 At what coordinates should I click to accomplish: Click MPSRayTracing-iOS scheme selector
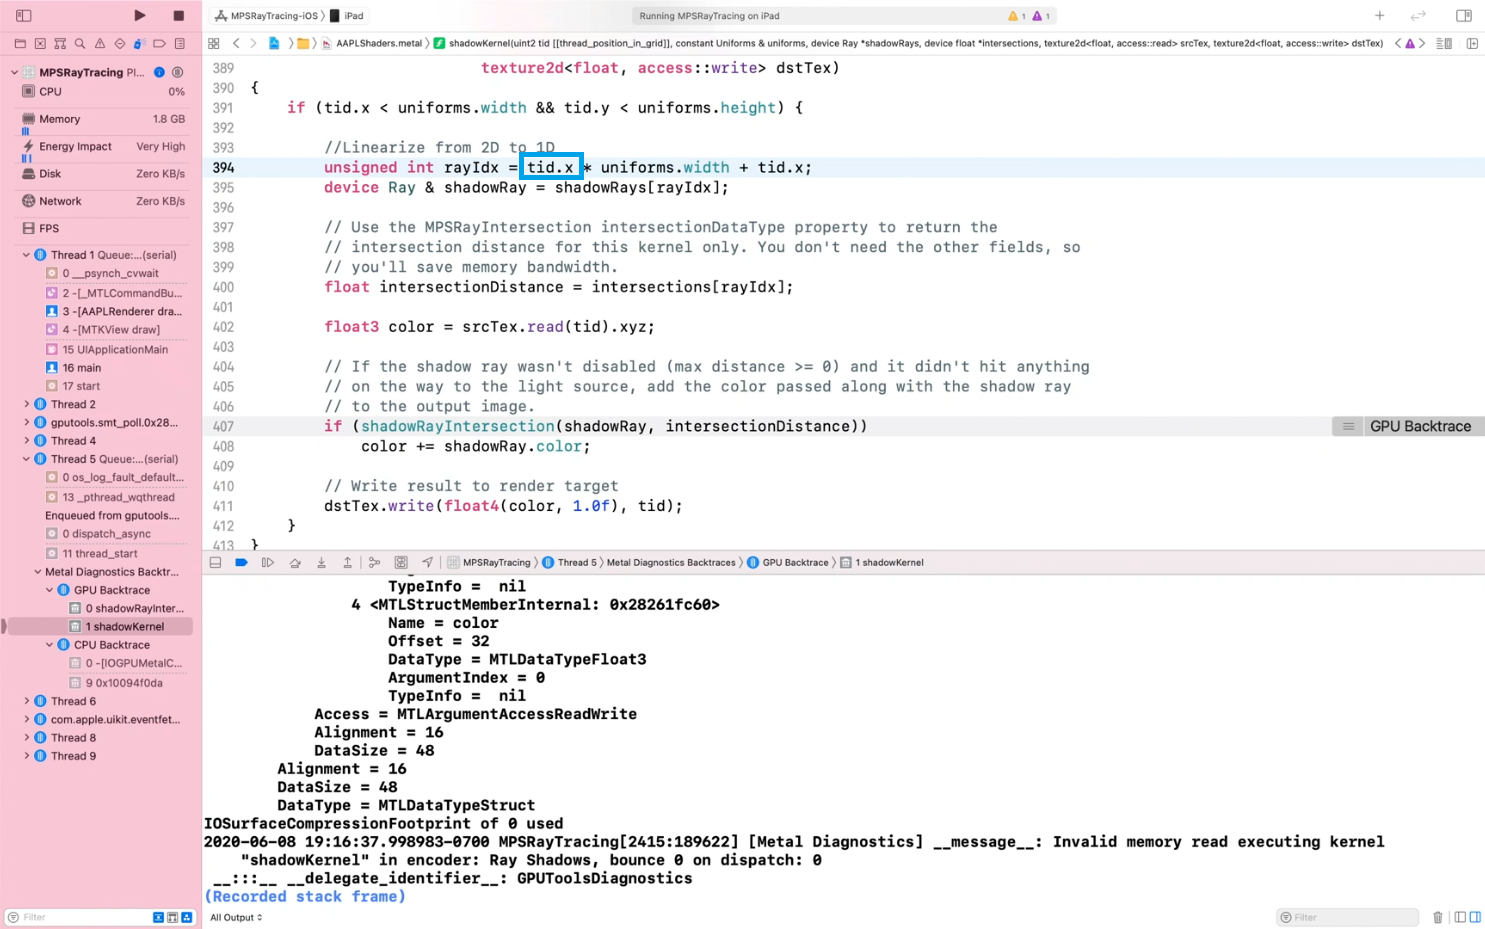(266, 16)
